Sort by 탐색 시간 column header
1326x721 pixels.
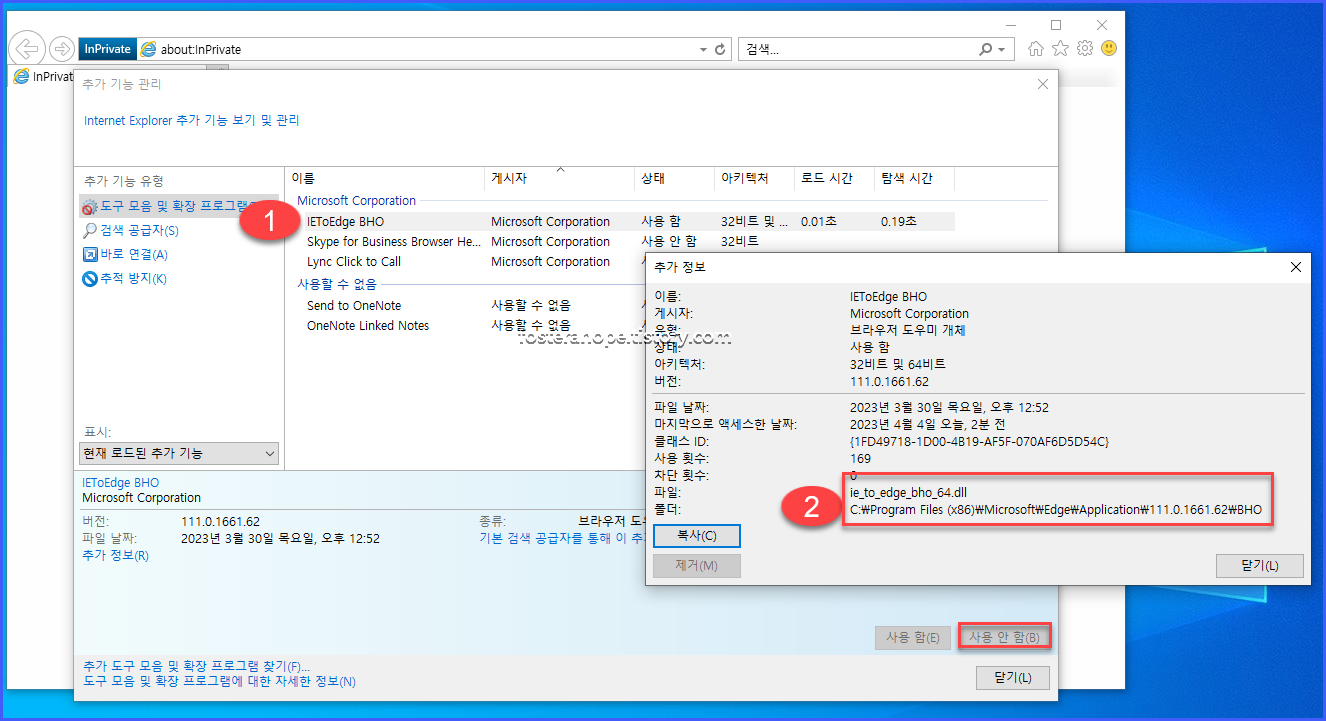tap(915, 178)
